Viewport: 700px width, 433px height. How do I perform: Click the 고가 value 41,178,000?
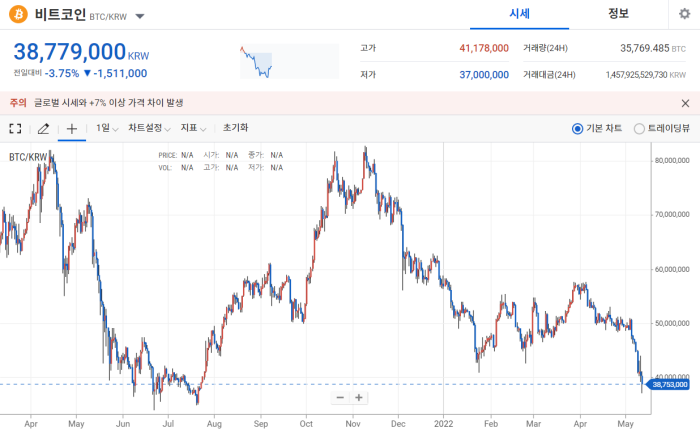(x=484, y=48)
